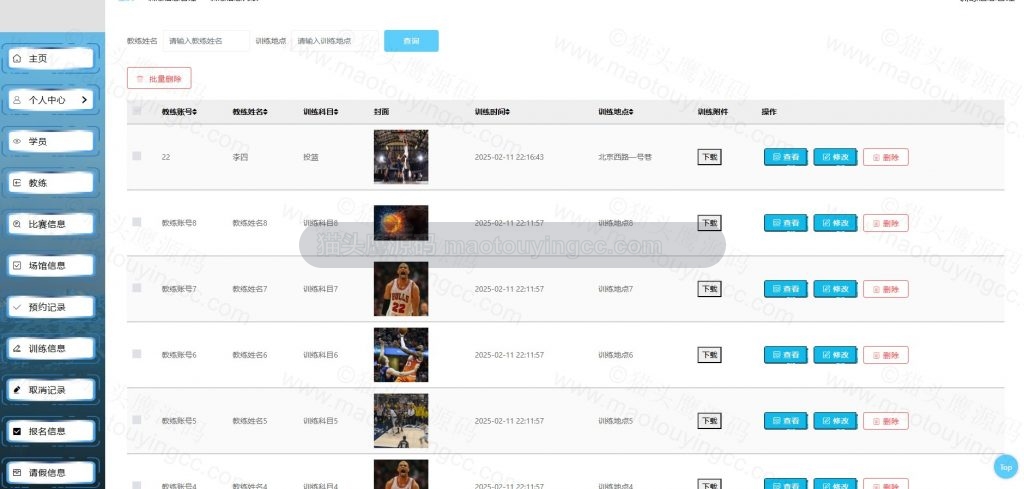1024x489 pixels.
Task: Focus the 教练姓名 search field
Action: point(206,40)
